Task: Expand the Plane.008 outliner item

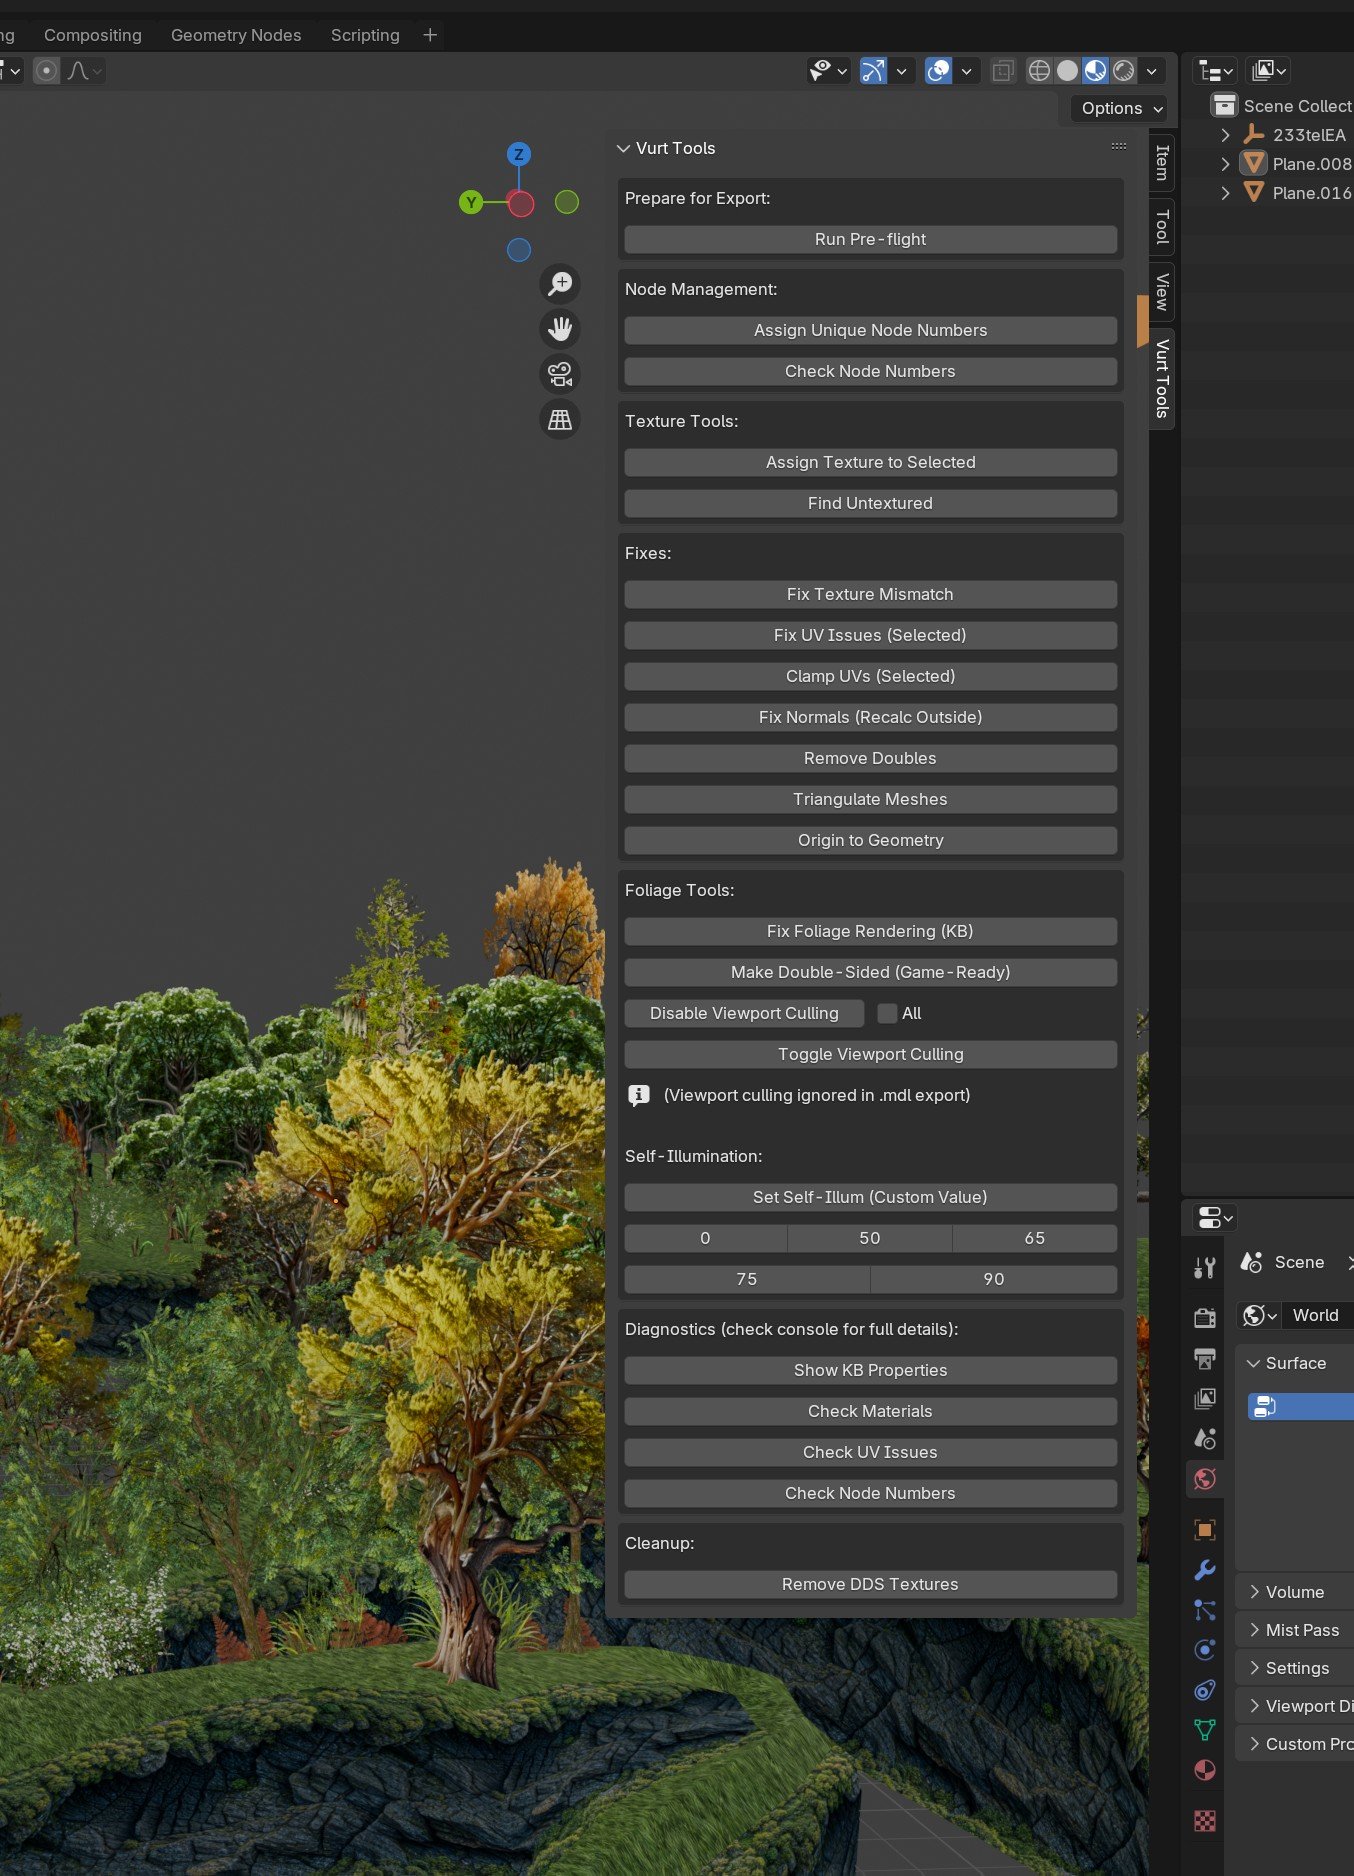Action: (x=1225, y=164)
